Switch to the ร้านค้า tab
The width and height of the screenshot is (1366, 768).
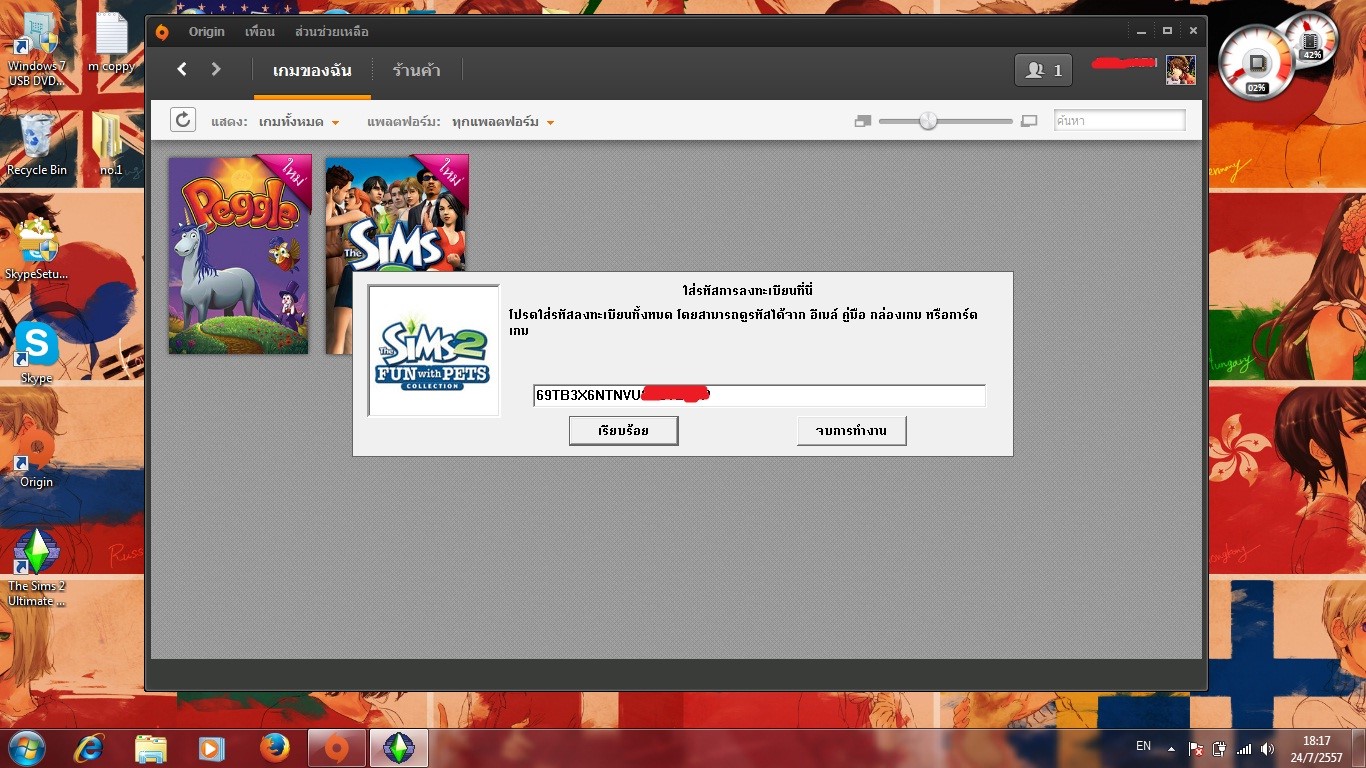(x=417, y=71)
